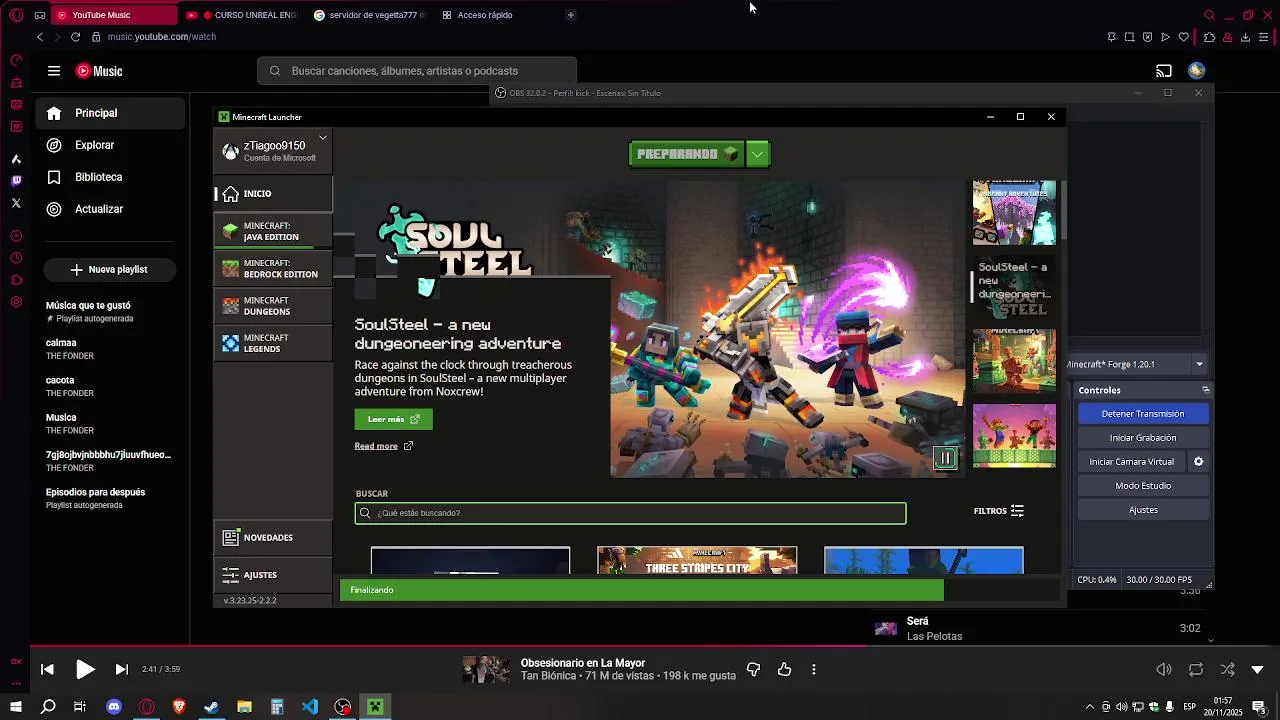Click Modo Estudio in OBS
Image resolution: width=1280 pixels, height=720 pixels.
click(1143, 486)
